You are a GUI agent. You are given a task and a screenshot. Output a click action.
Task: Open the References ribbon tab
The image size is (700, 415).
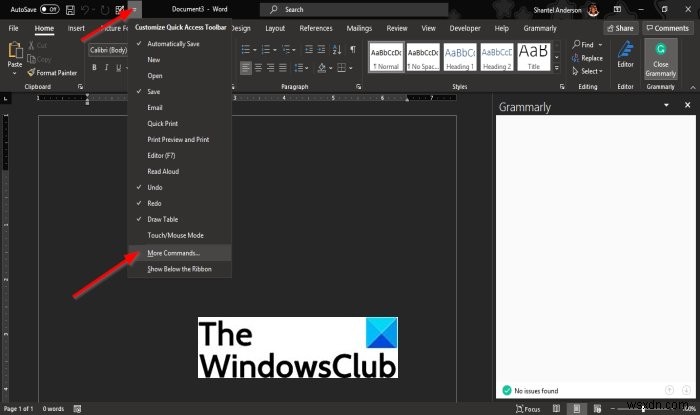tap(316, 29)
